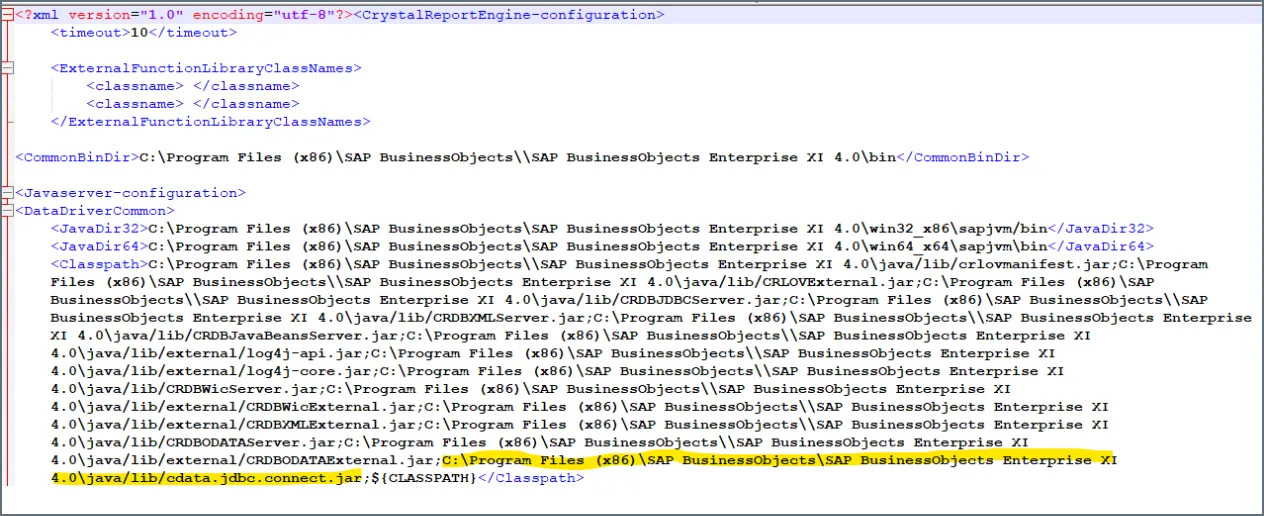Click the opening ExternalFunctionLibraryClassNames tag
1264x516 pixels.
pos(206,68)
